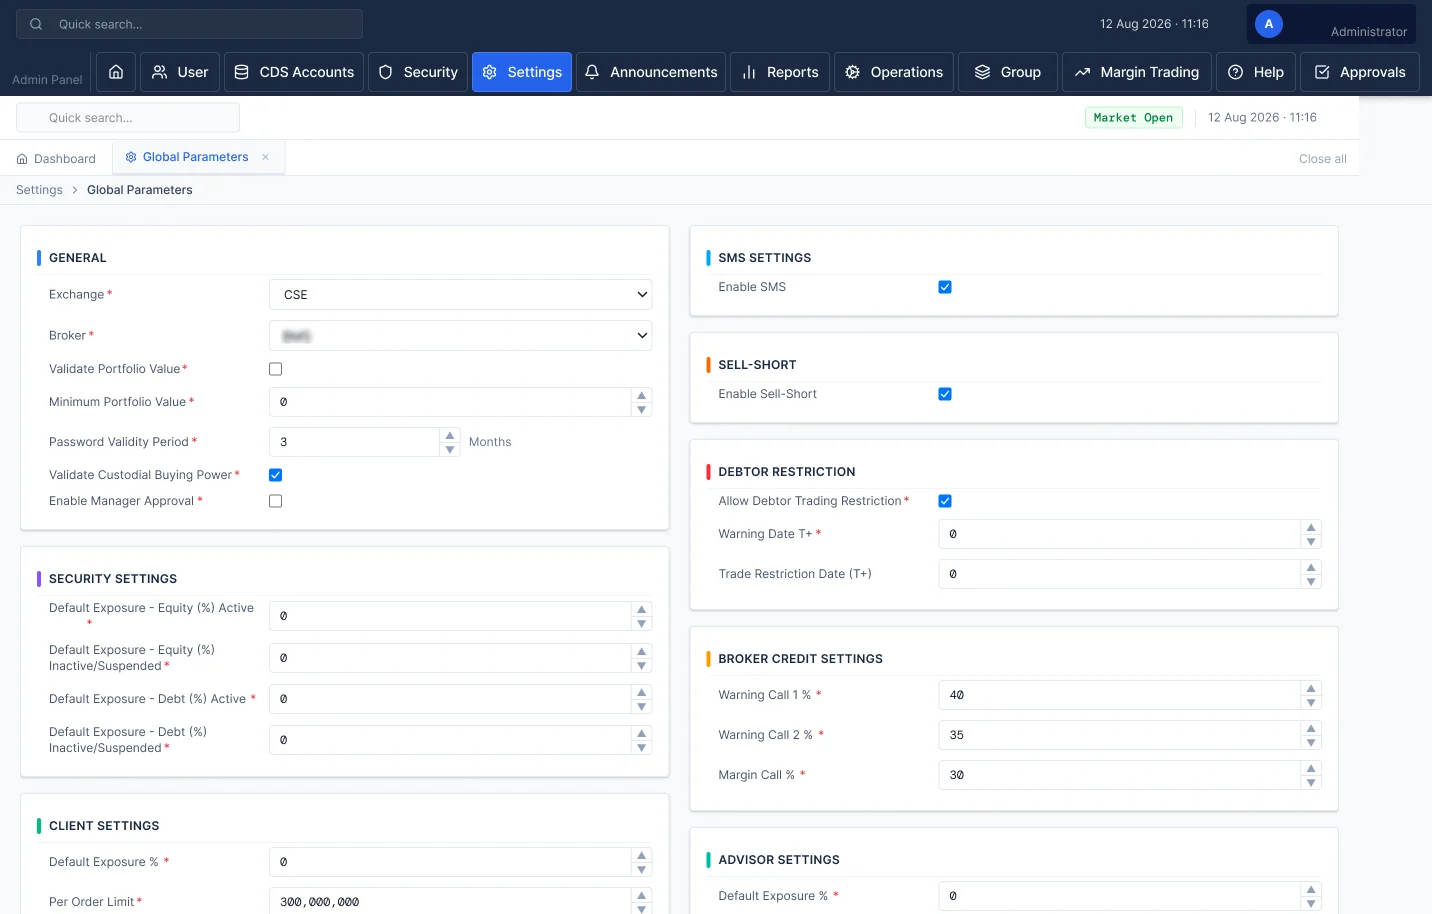The image size is (1432, 914).
Task: Click the magnifier icon in the top search bar
Action: tap(36, 24)
